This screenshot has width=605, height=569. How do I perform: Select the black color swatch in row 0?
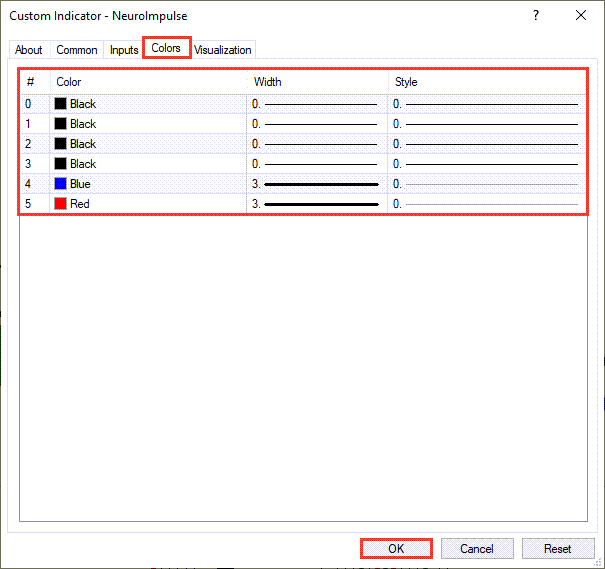click(61, 104)
